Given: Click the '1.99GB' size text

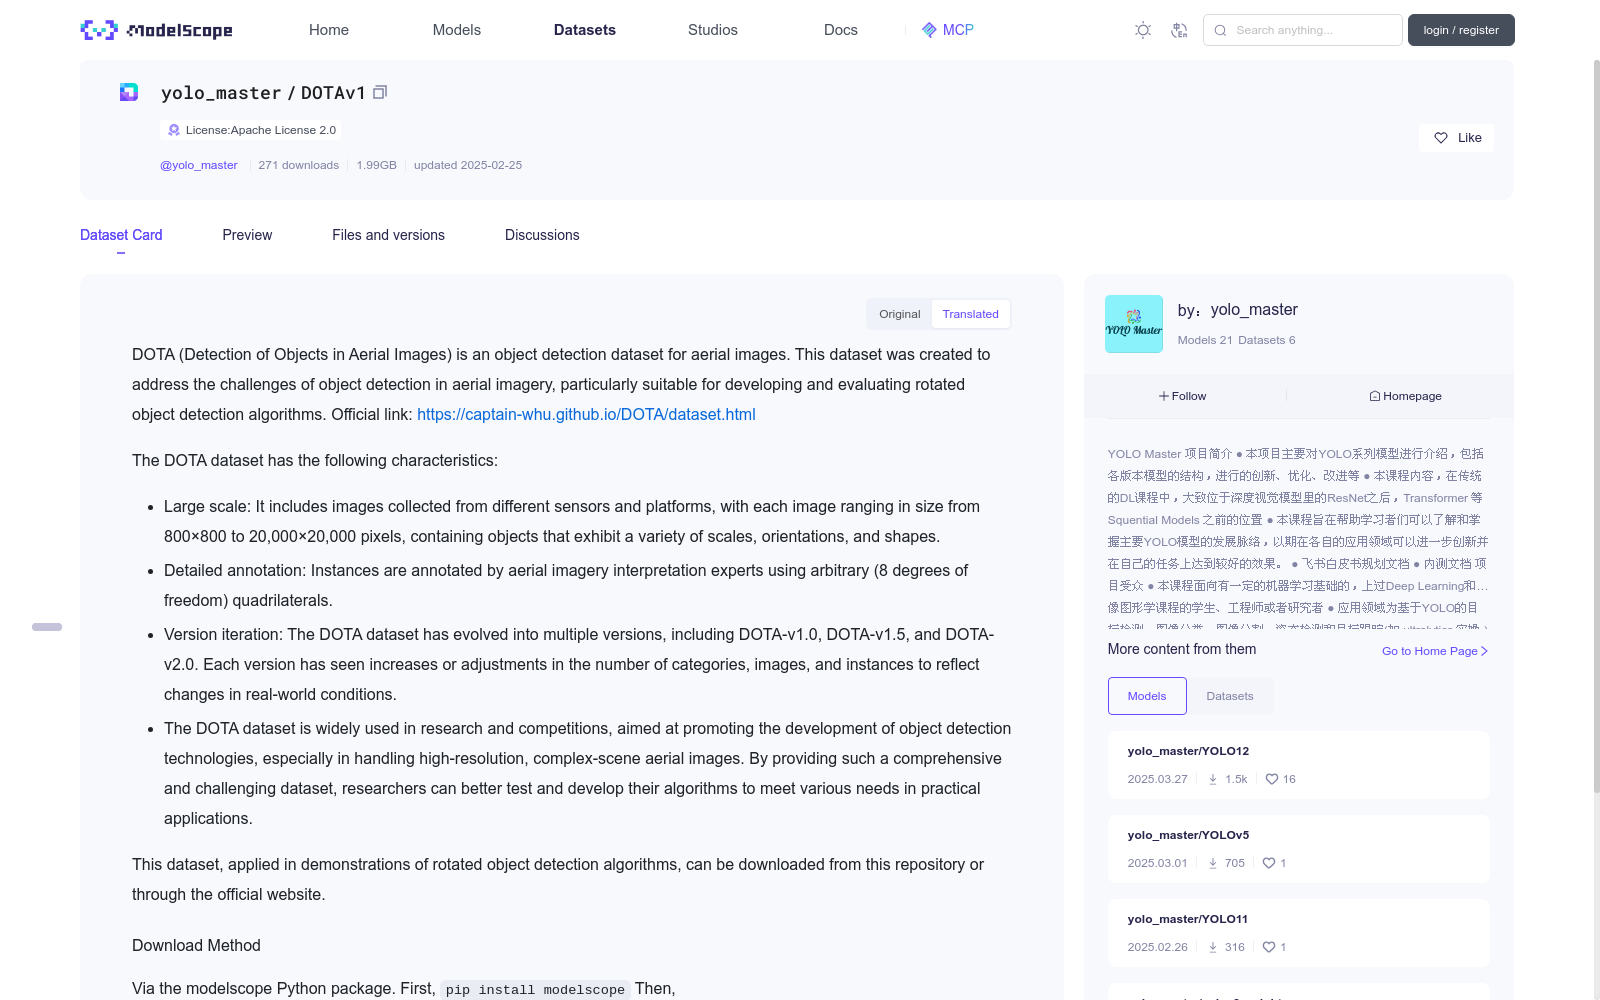Looking at the screenshot, I should 376,165.
